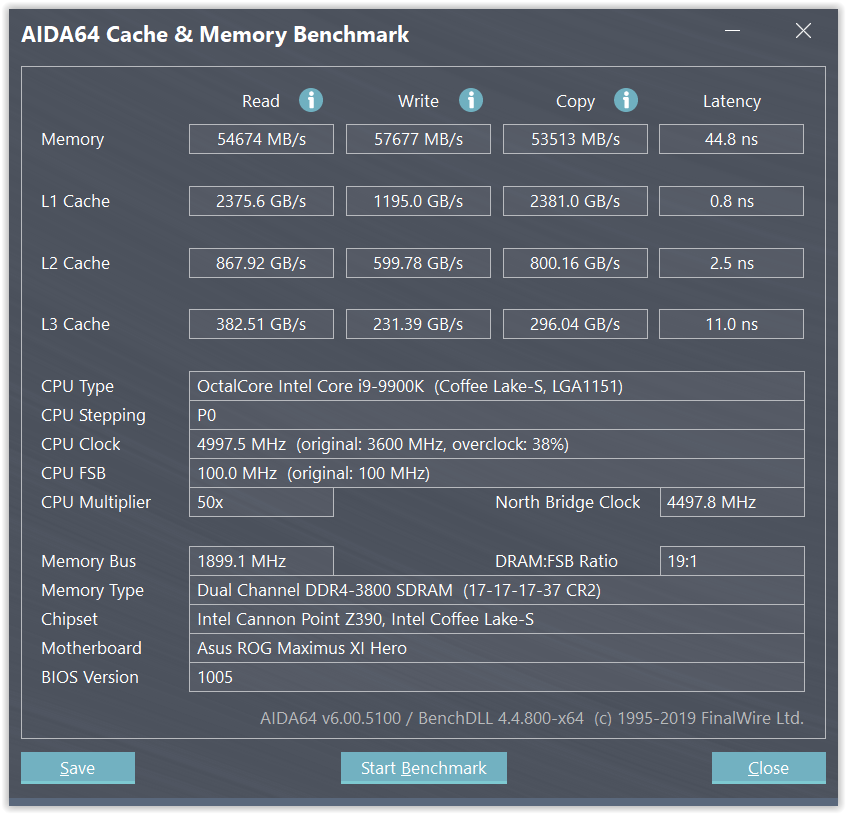Close window using title bar X
The image size is (846, 814).
click(x=803, y=31)
